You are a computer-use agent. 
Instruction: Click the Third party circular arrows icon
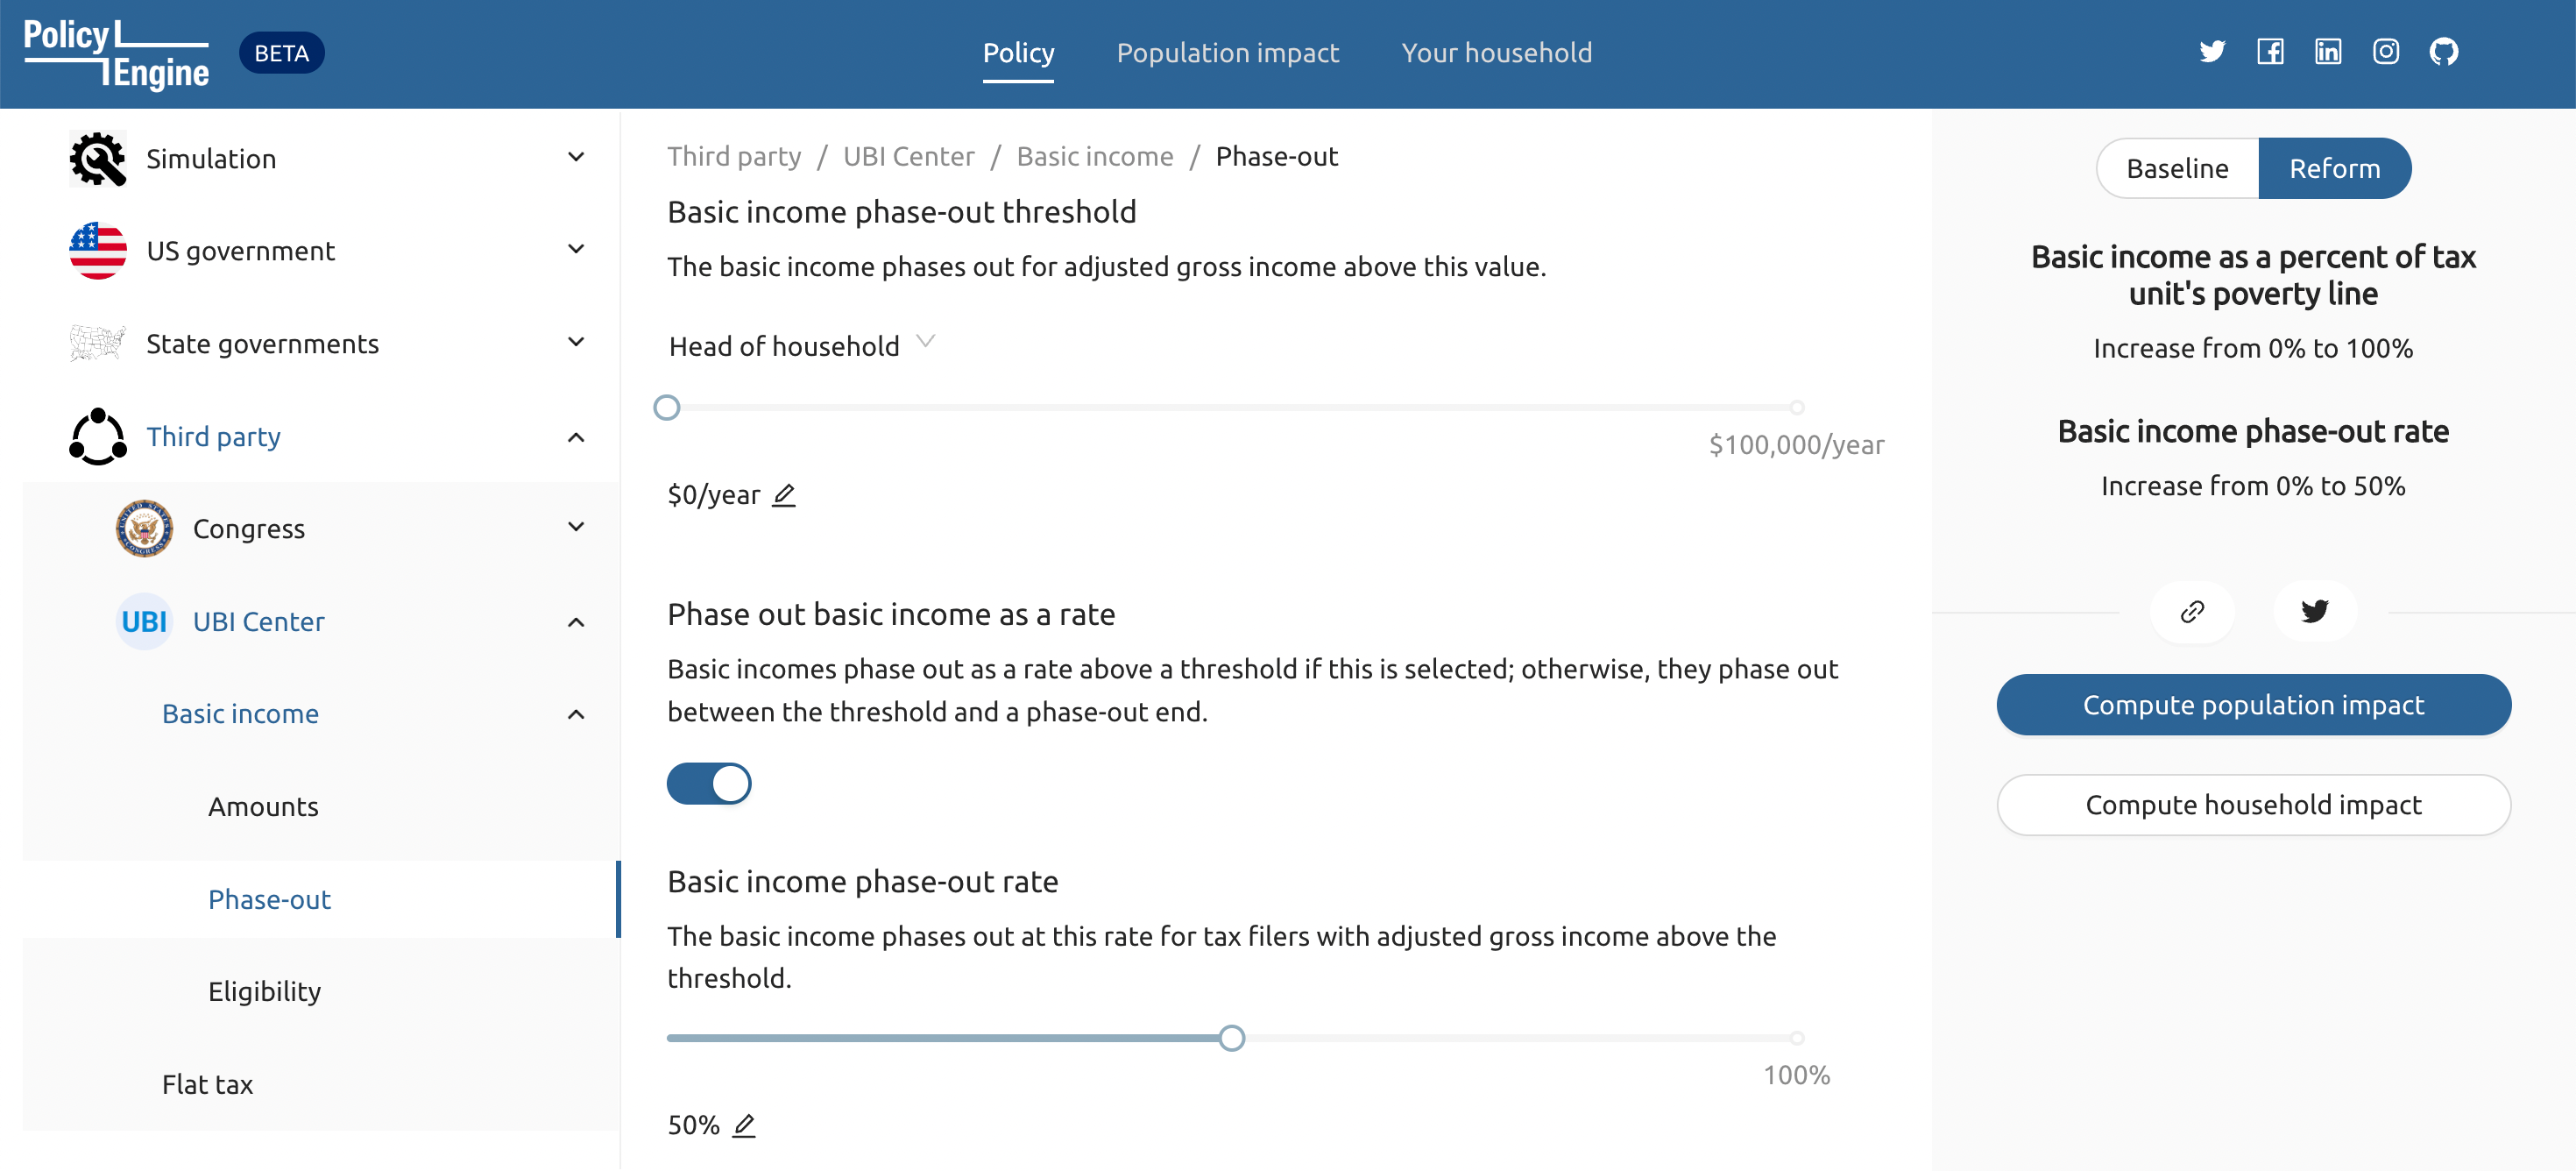point(98,437)
